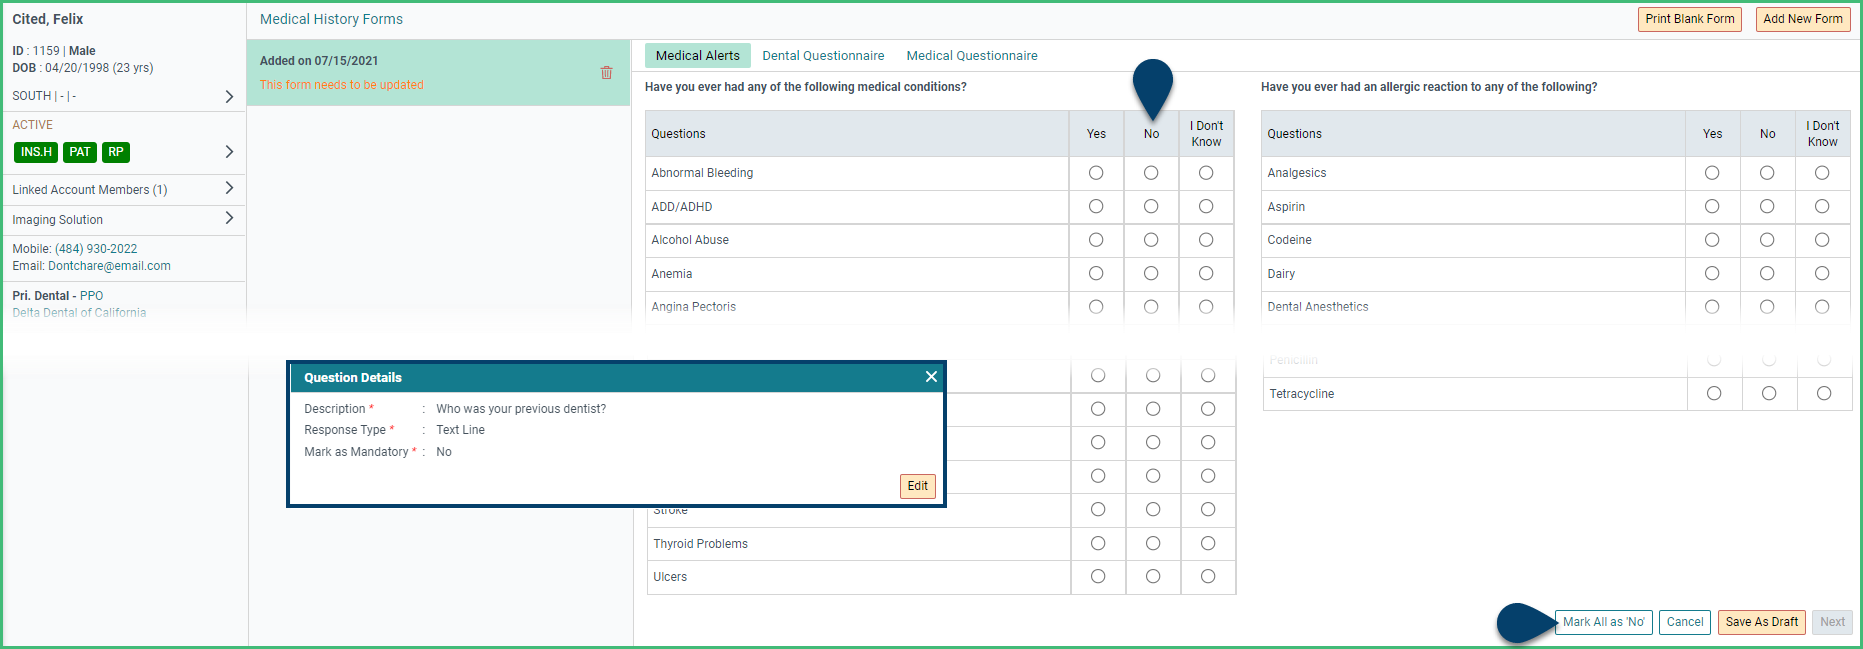Click Save As Draft button
The image size is (1863, 649).
click(x=1762, y=622)
